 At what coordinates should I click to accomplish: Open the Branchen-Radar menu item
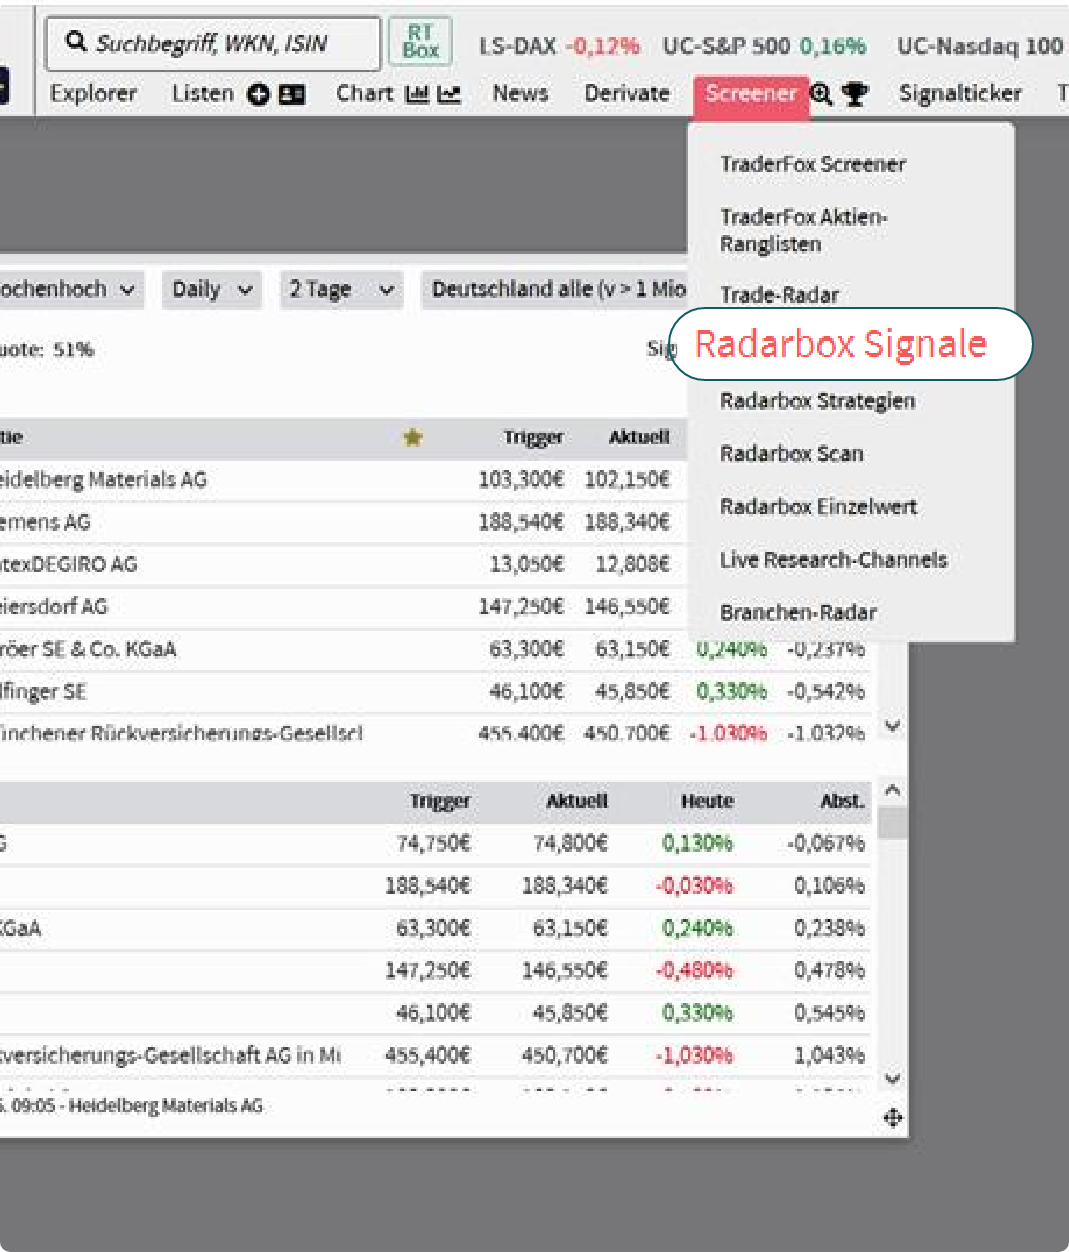click(x=798, y=612)
